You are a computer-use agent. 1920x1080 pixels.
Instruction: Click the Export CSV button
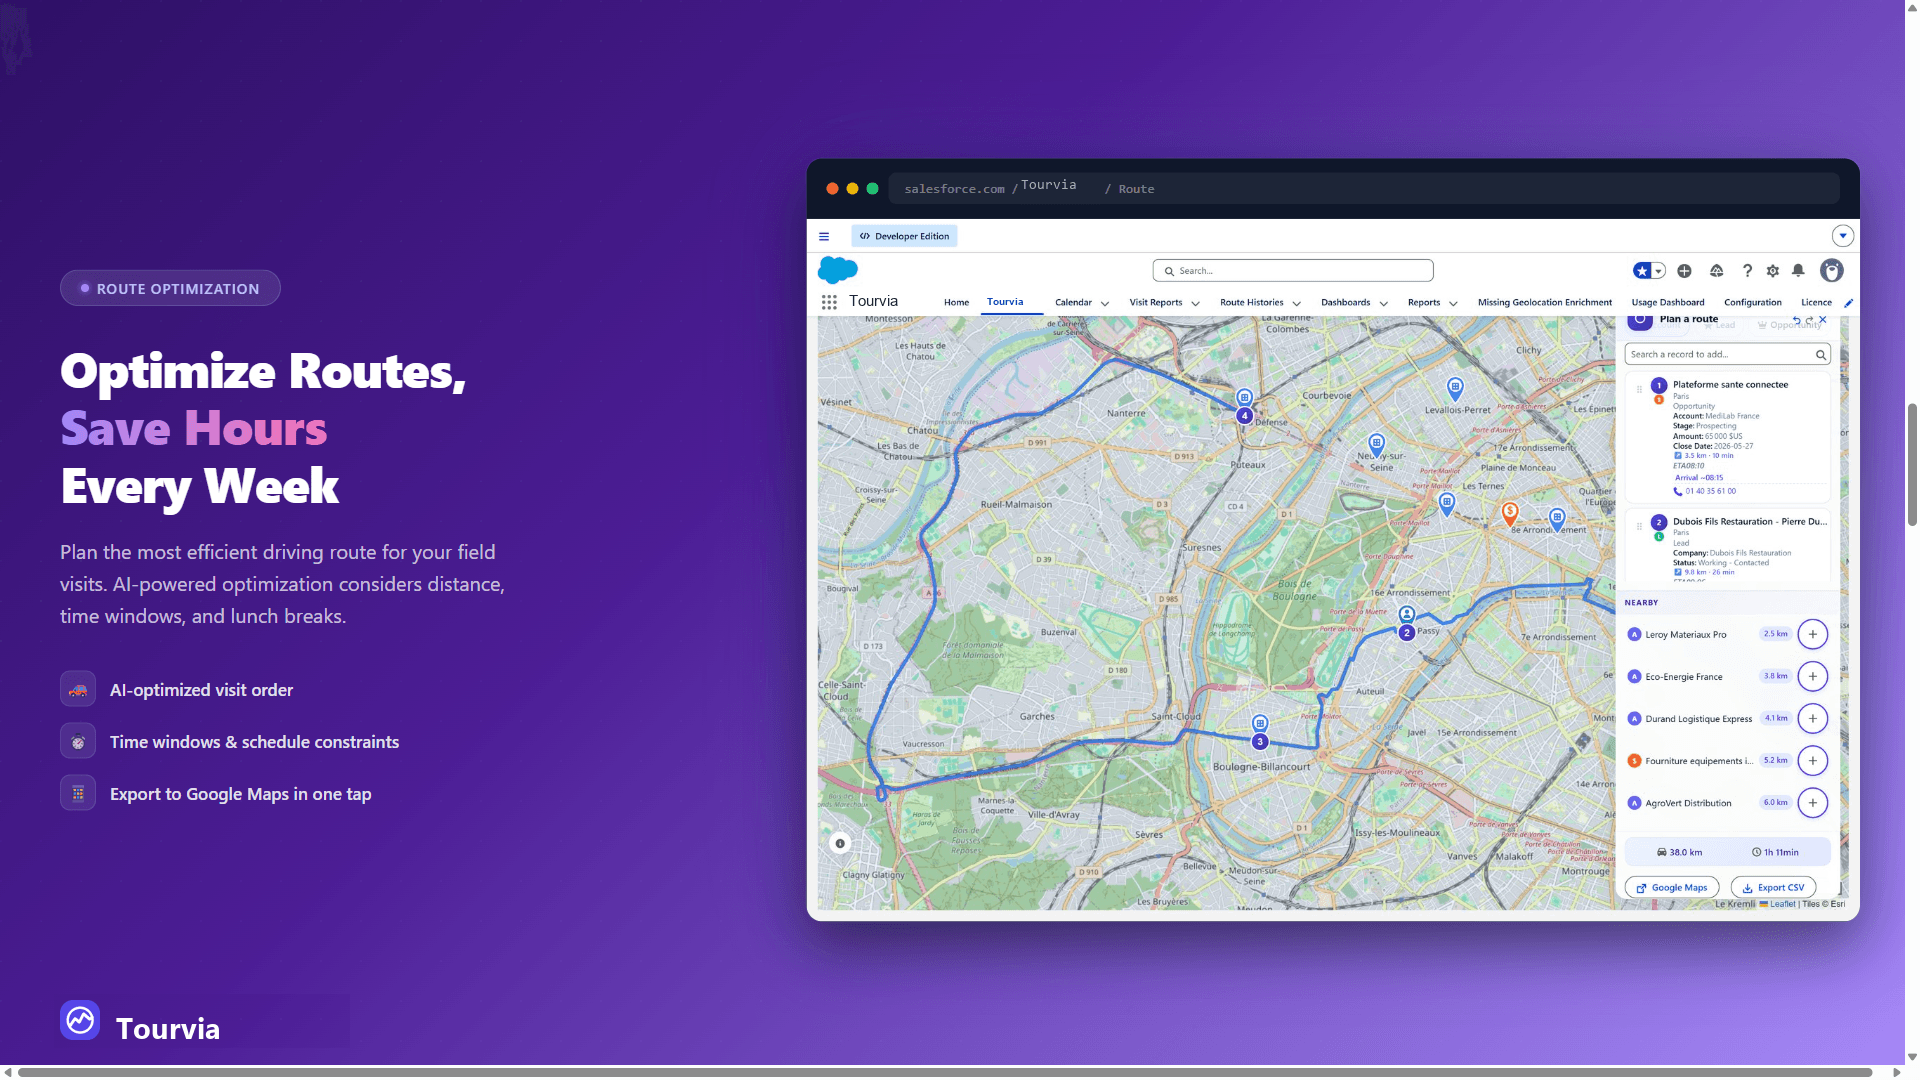coord(1773,888)
